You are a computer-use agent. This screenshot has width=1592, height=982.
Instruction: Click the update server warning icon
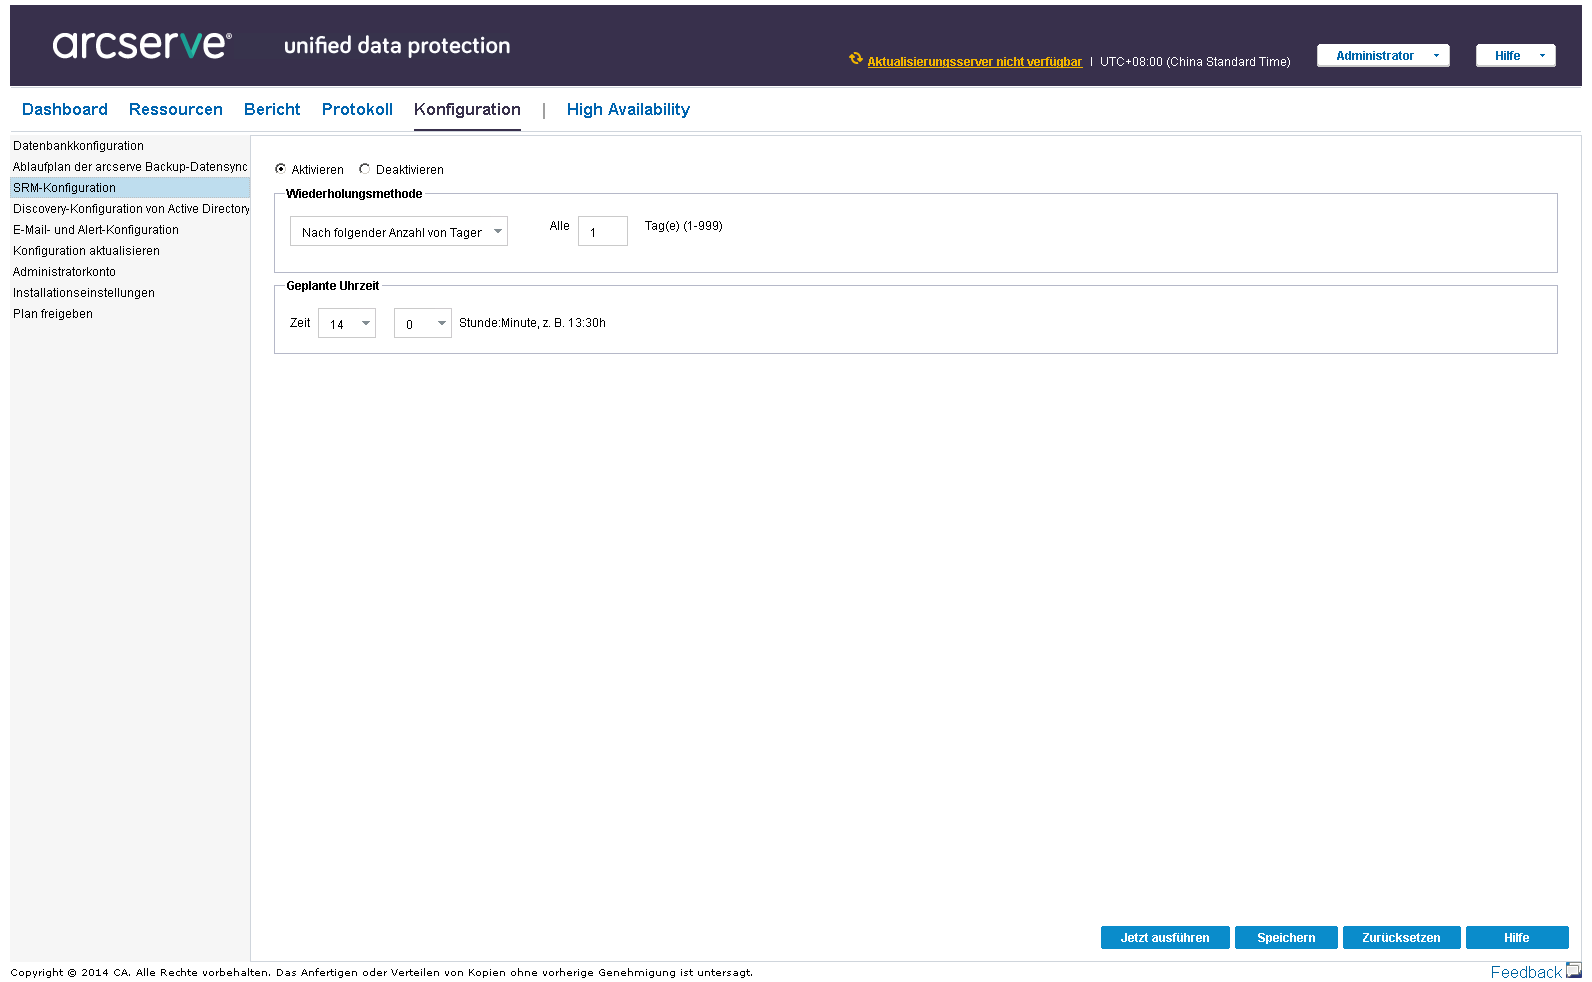(856, 59)
